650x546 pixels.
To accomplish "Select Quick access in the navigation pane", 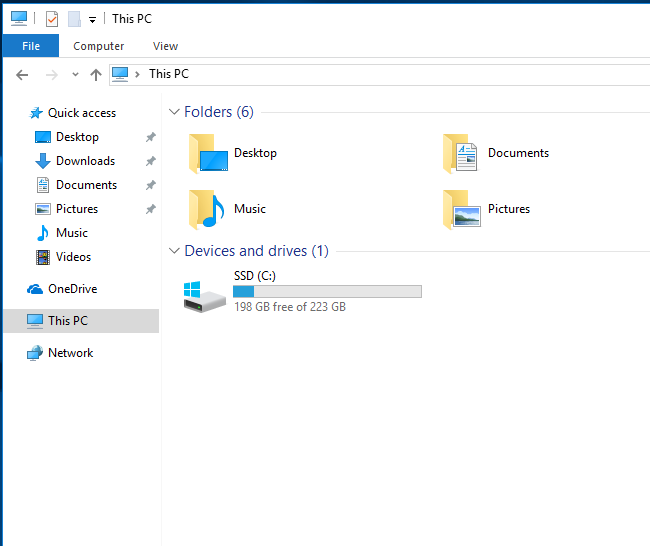I will [82, 113].
